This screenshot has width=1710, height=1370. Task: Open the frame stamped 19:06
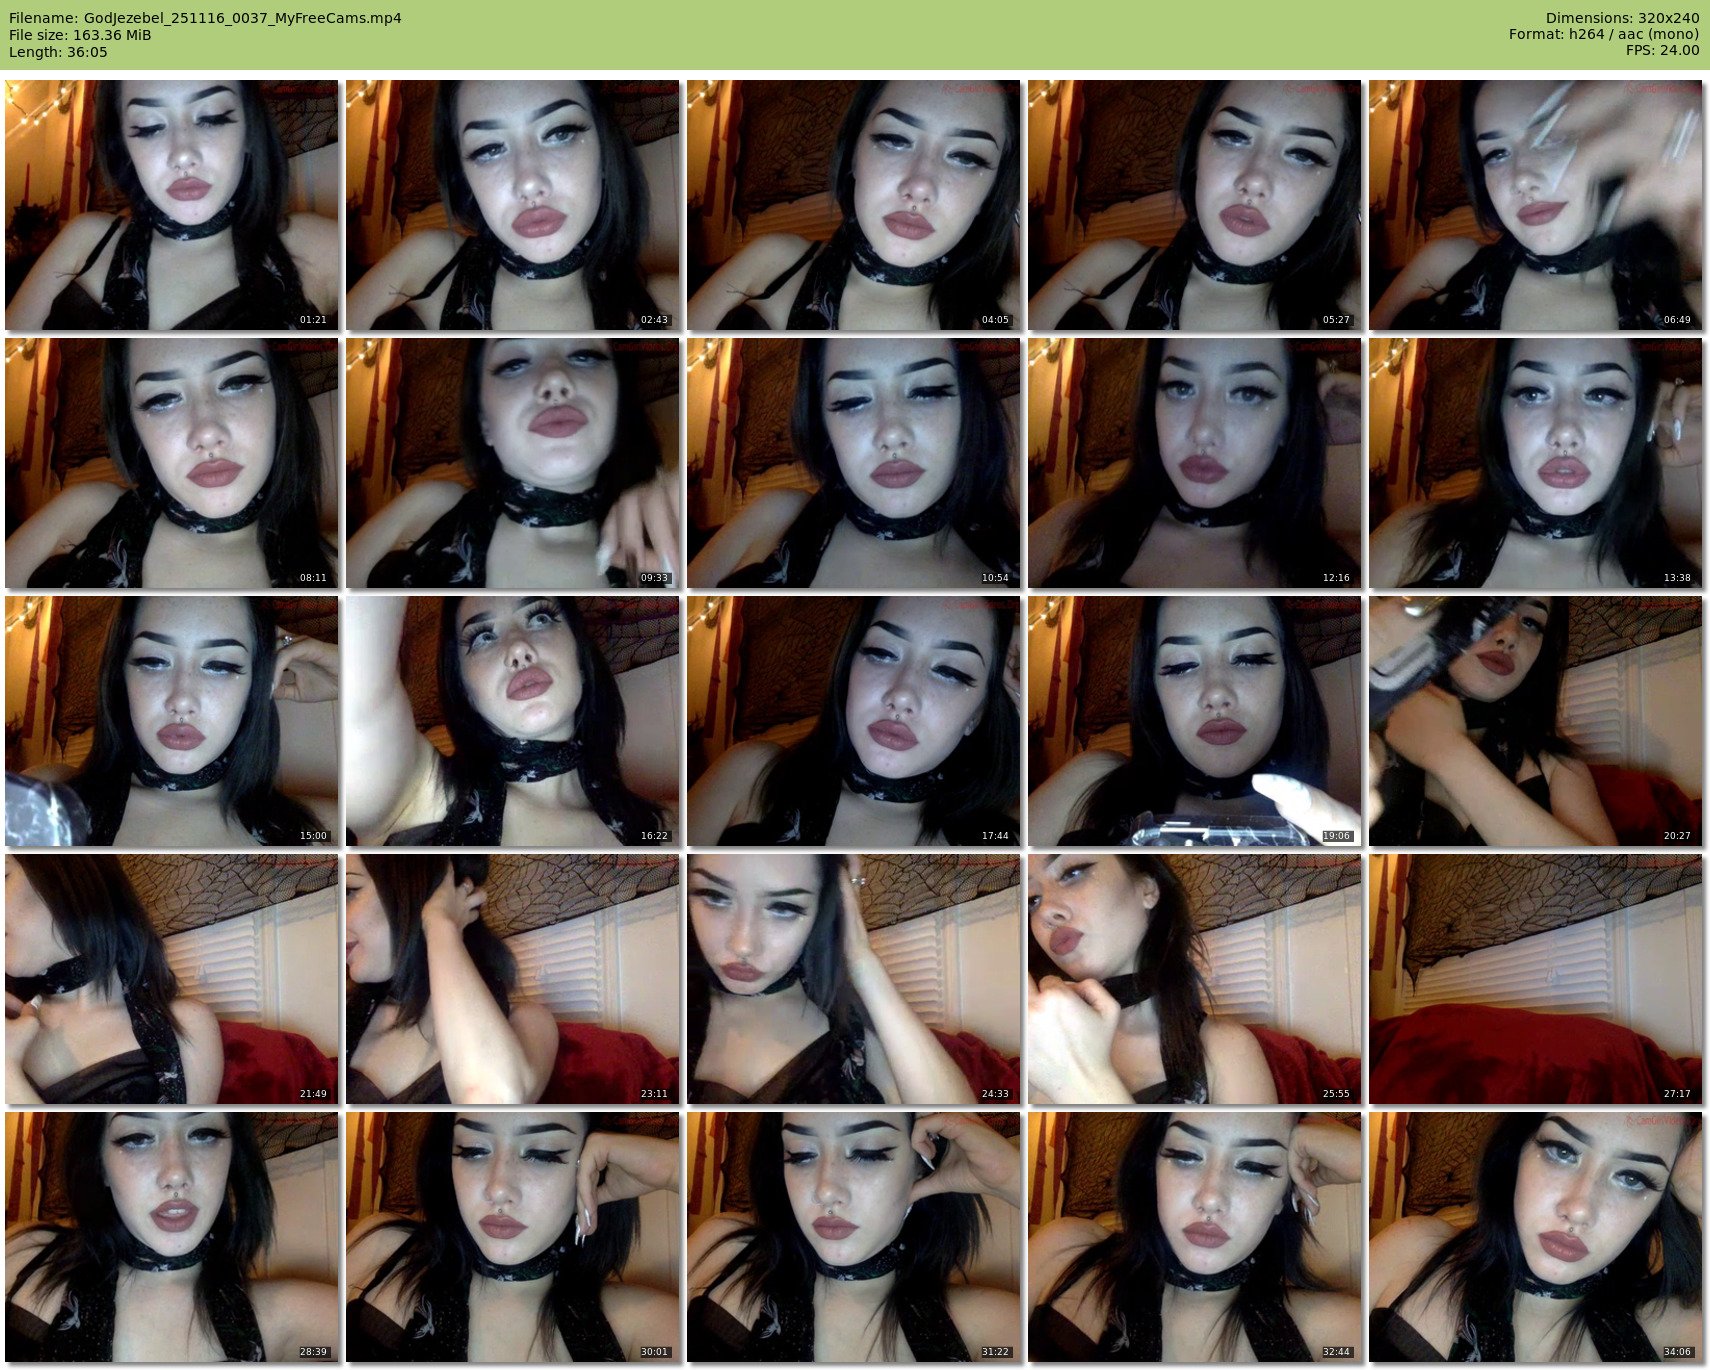(x=1194, y=721)
